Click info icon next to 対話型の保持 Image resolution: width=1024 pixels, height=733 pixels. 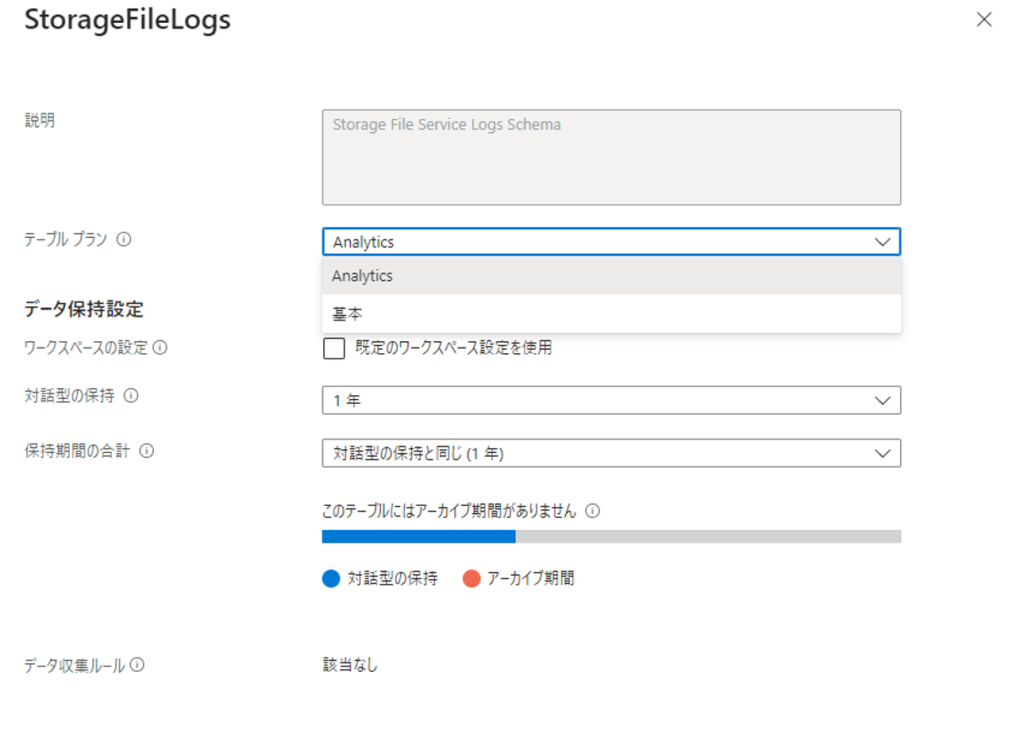pos(131,395)
